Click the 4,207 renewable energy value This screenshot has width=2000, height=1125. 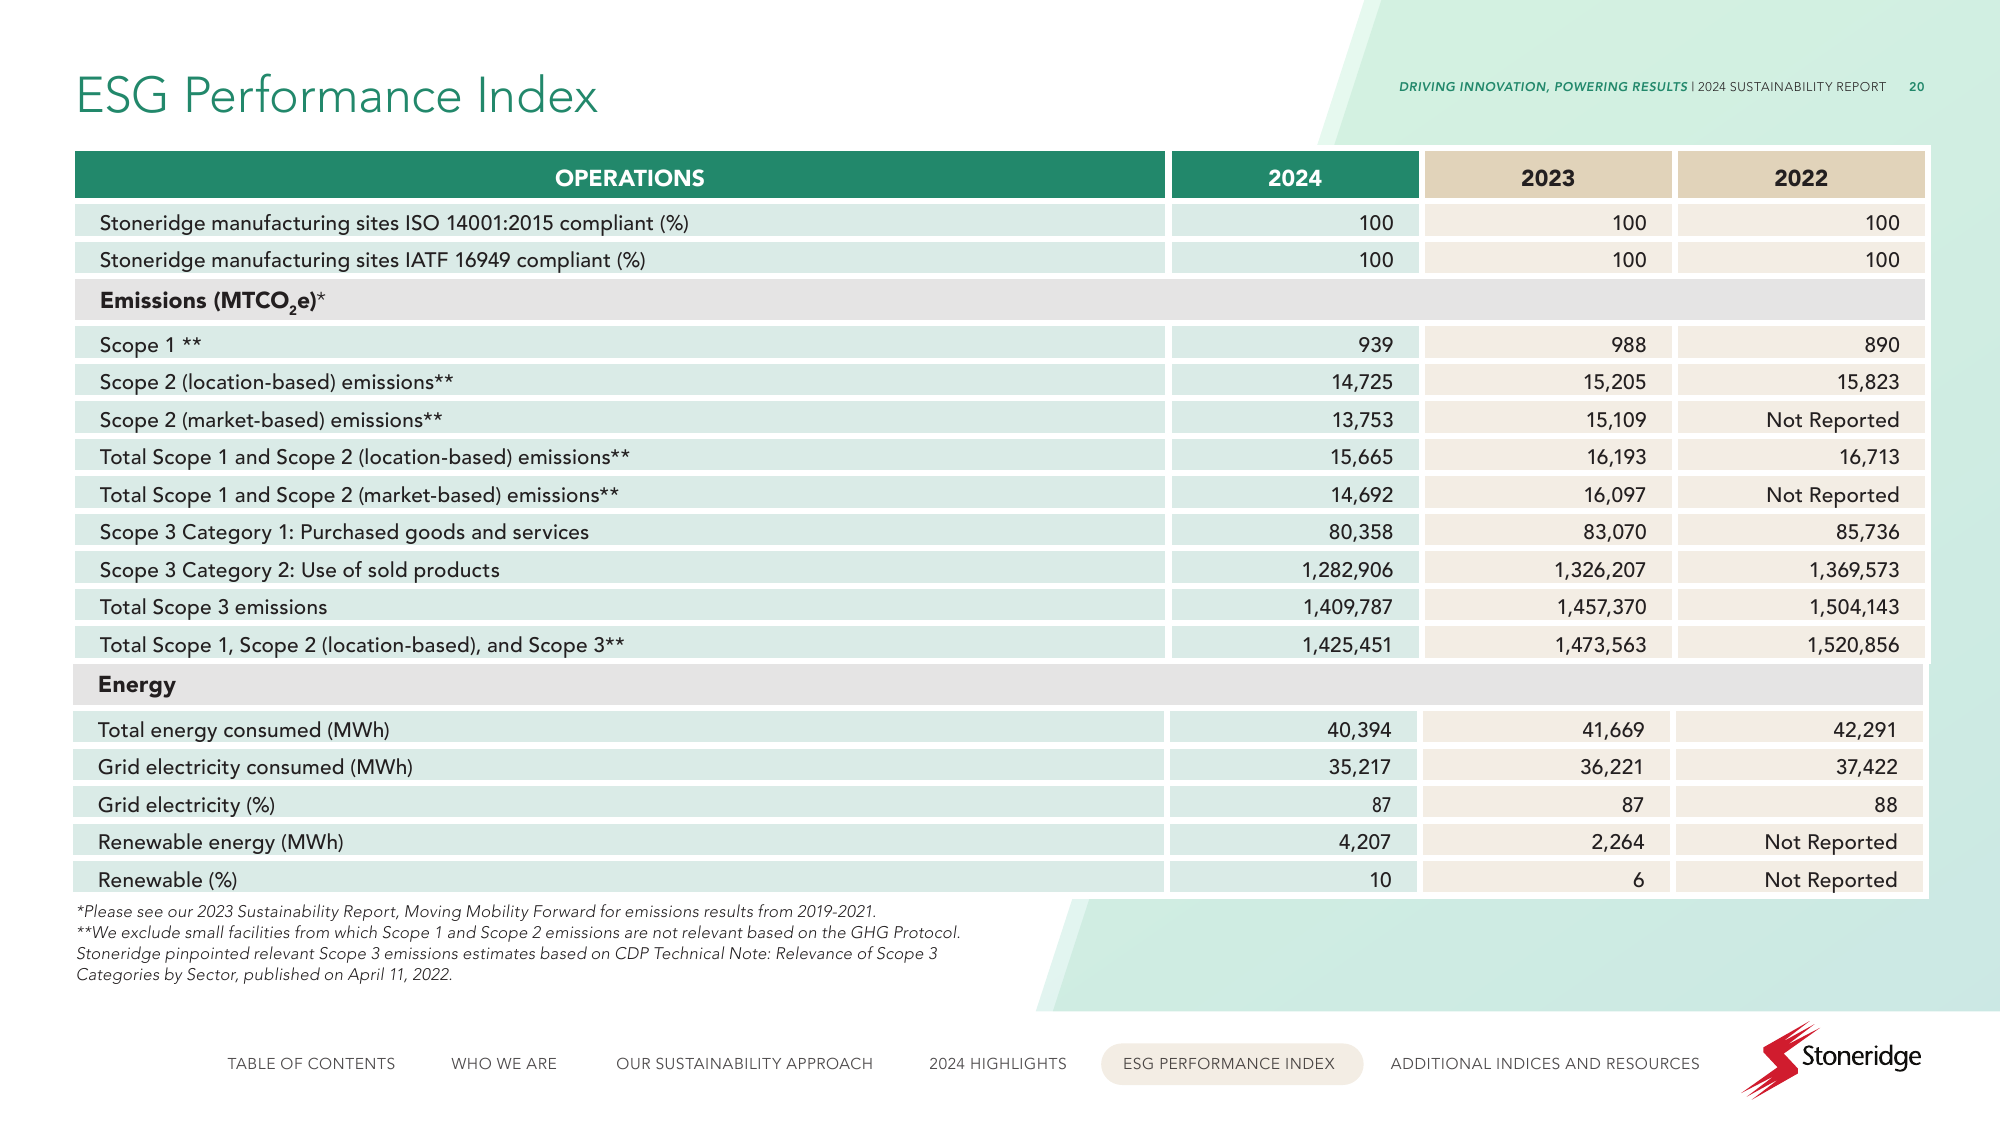point(1365,842)
